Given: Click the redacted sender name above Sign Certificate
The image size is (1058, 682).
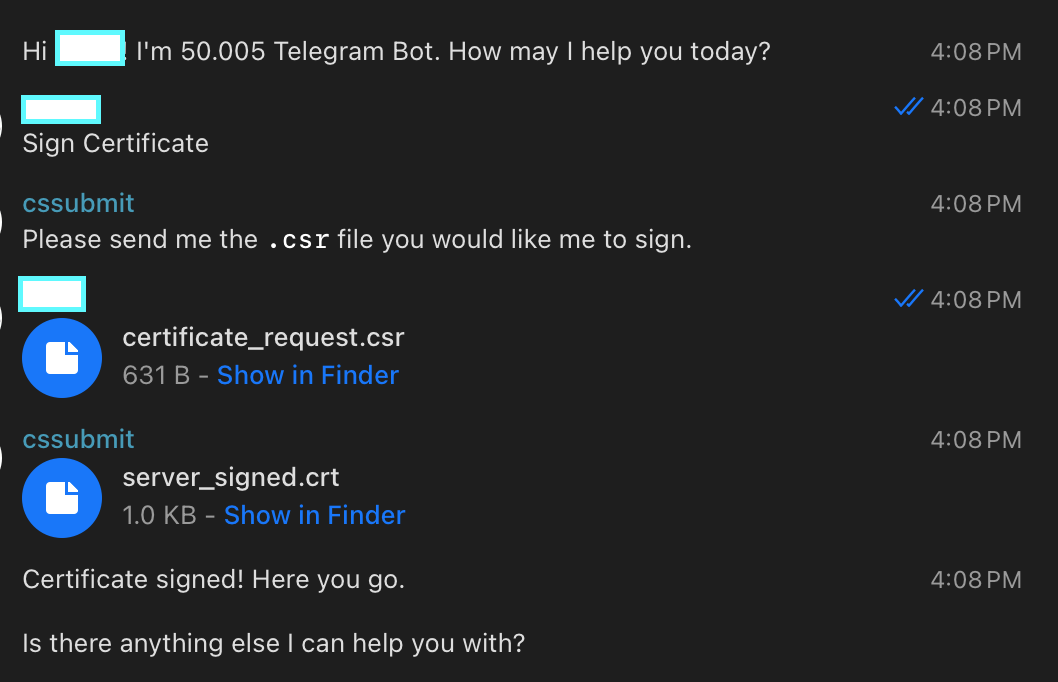Looking at the screenshot, I should 61,109.
